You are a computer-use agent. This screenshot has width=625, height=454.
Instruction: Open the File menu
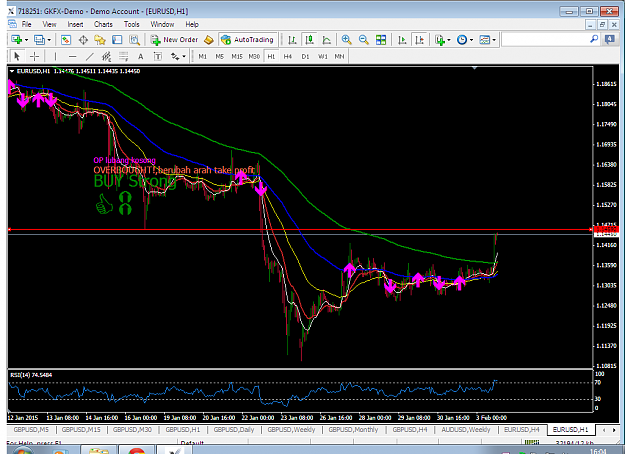point(26,24)
